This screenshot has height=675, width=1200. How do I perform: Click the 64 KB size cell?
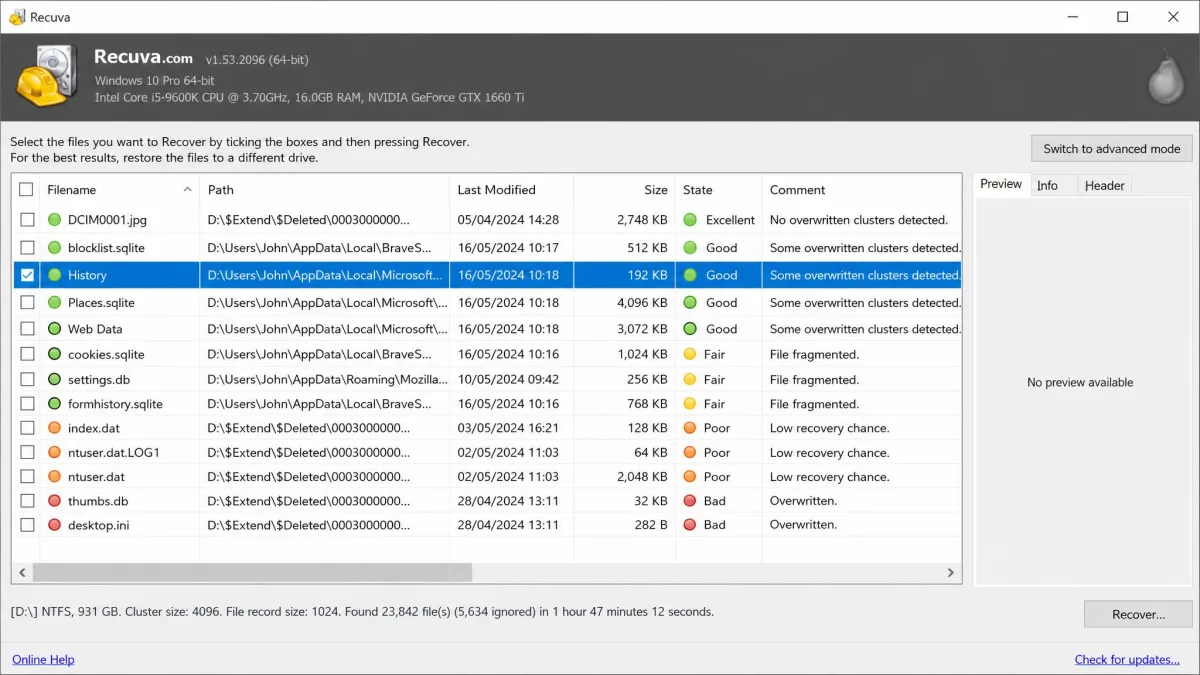tap(650, 453)
